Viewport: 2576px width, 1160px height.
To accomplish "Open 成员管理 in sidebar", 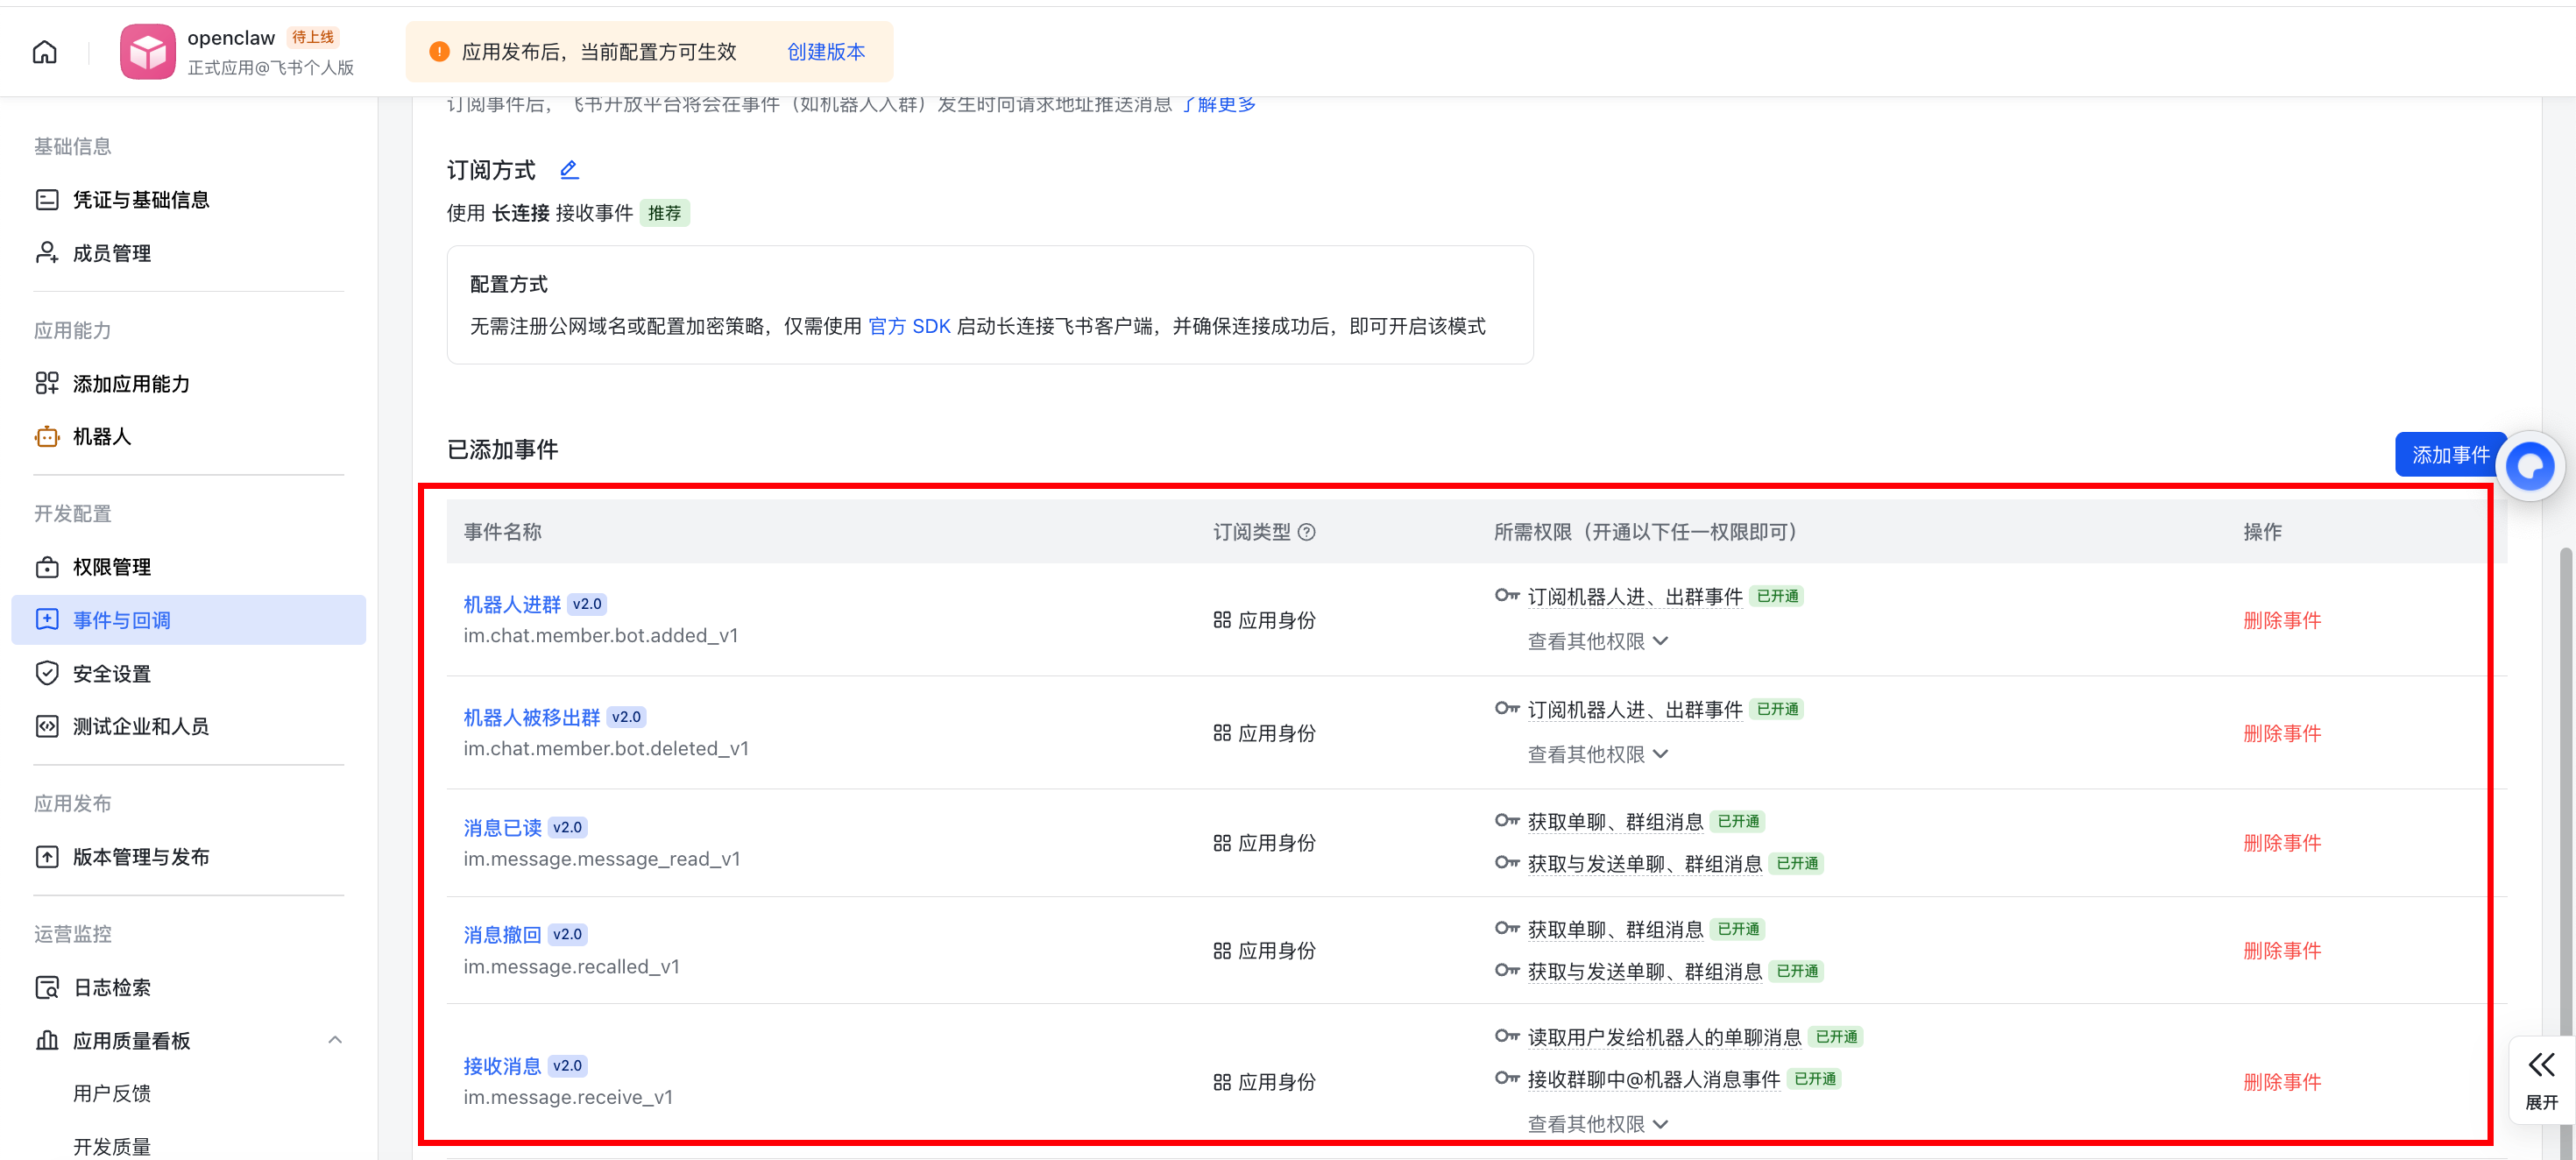I will [189, 253].
